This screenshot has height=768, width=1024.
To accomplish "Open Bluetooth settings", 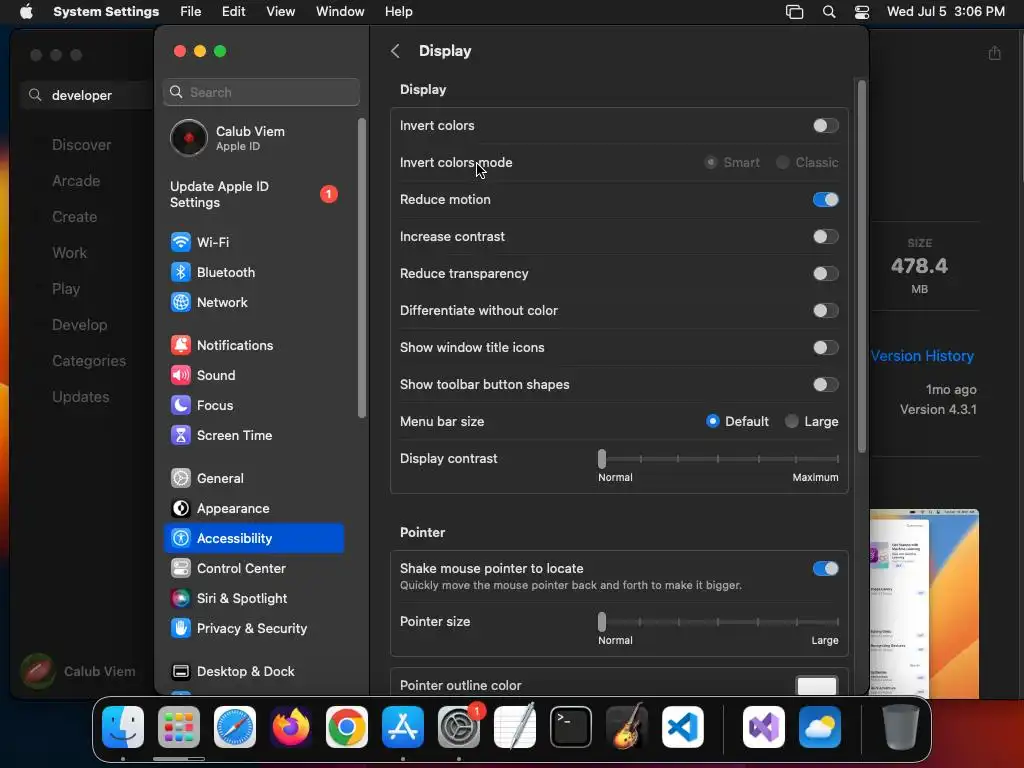I will [253, 272].
